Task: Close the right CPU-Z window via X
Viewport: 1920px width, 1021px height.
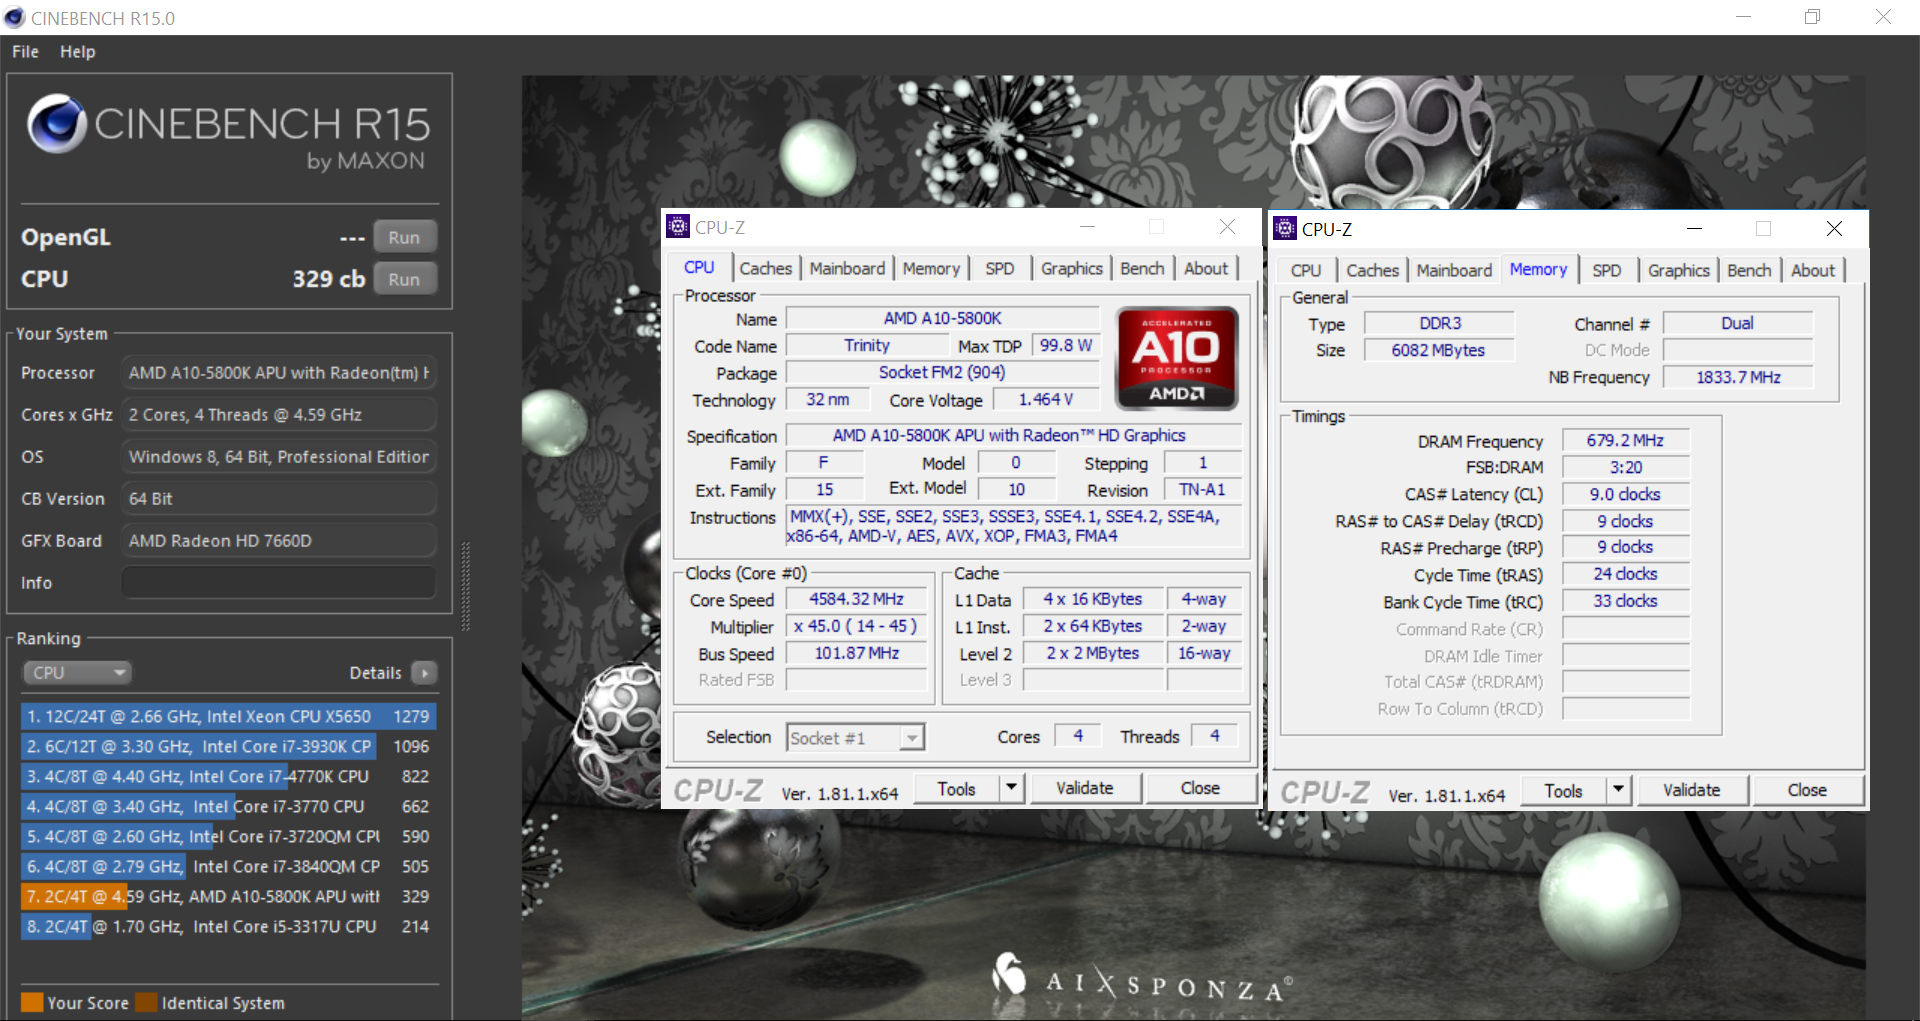Action: click(x=1834, y=229)
